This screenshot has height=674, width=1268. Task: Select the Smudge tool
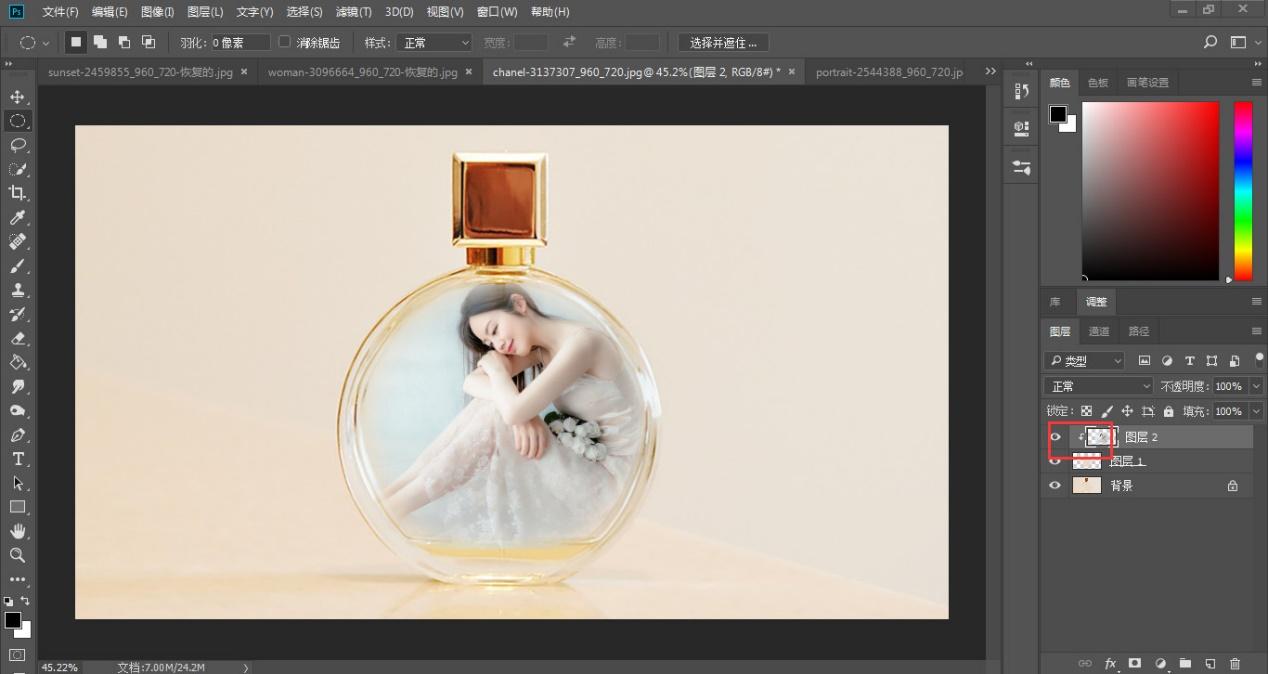pyautogui.click(x=17, y=386)
